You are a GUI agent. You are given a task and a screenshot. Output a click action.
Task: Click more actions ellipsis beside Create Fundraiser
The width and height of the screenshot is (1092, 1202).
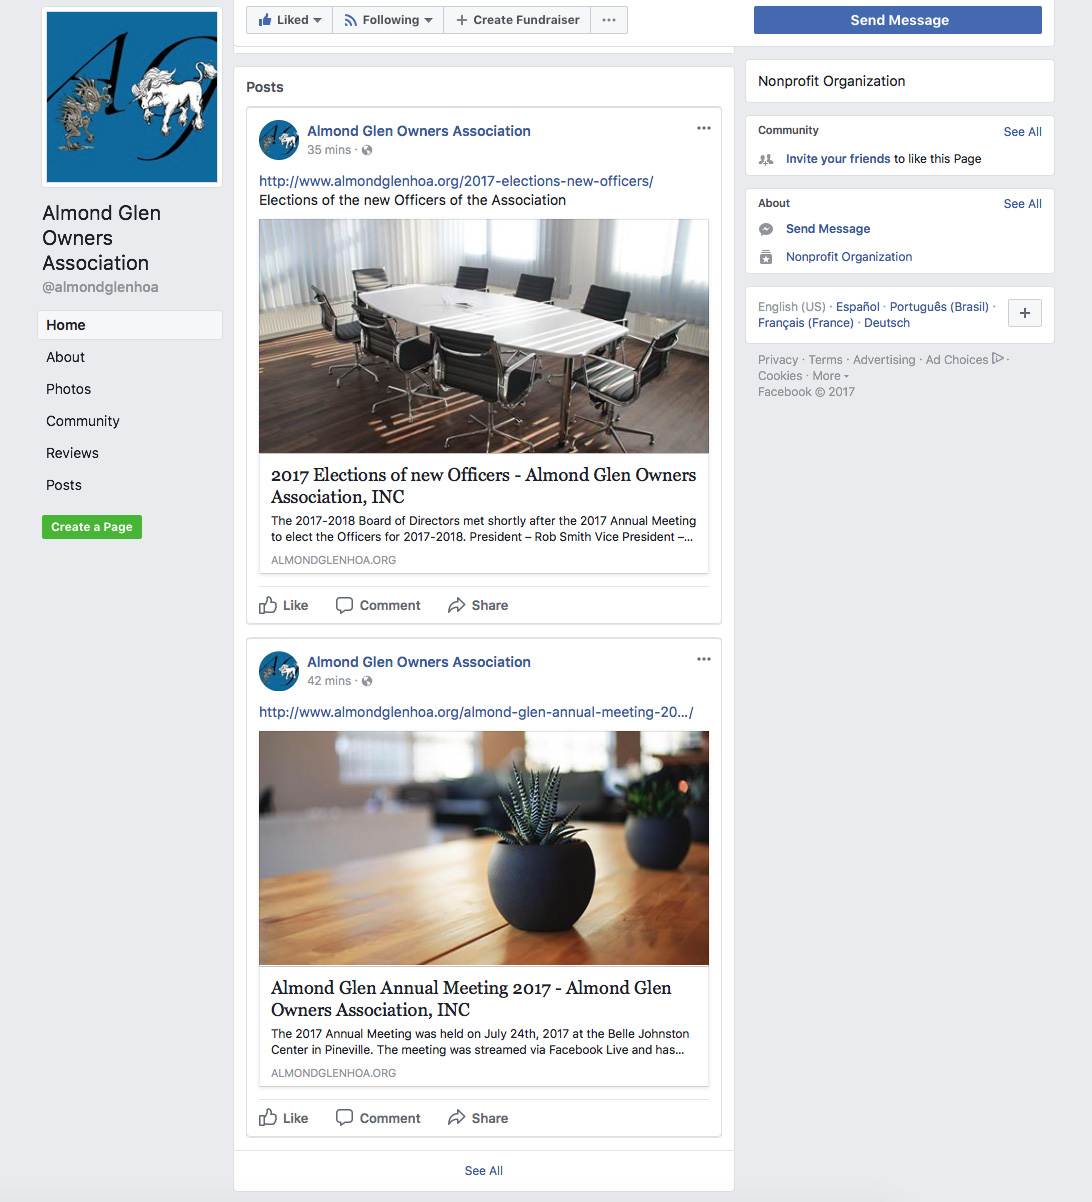coord(609,20)
